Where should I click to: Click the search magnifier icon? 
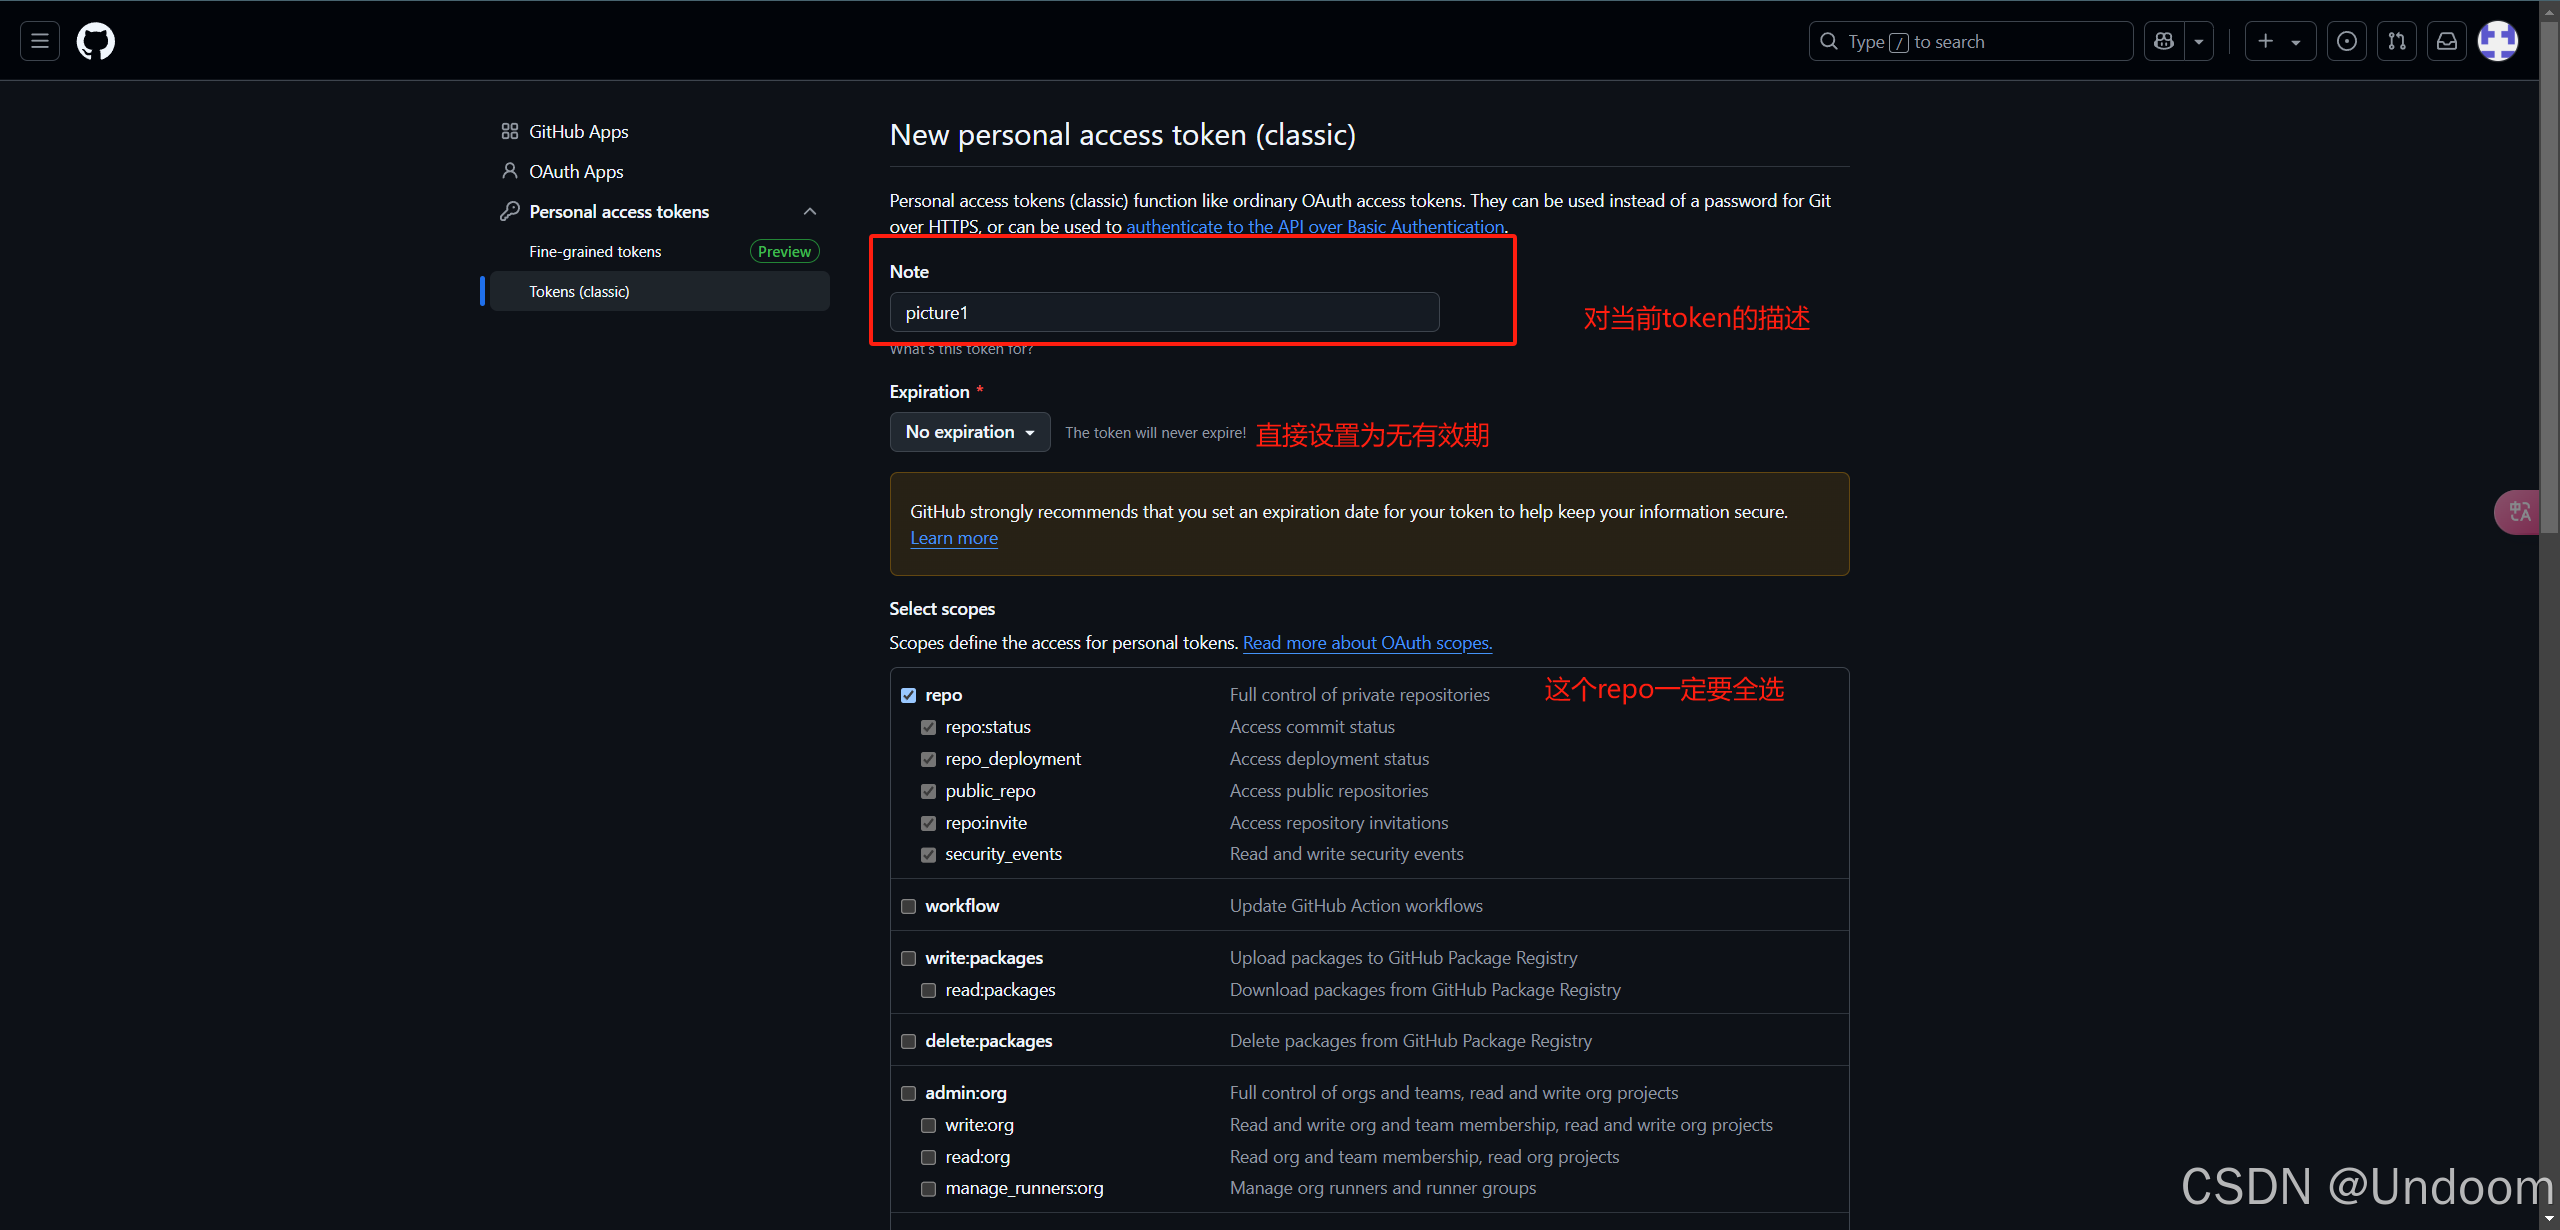pos(1829,41)
